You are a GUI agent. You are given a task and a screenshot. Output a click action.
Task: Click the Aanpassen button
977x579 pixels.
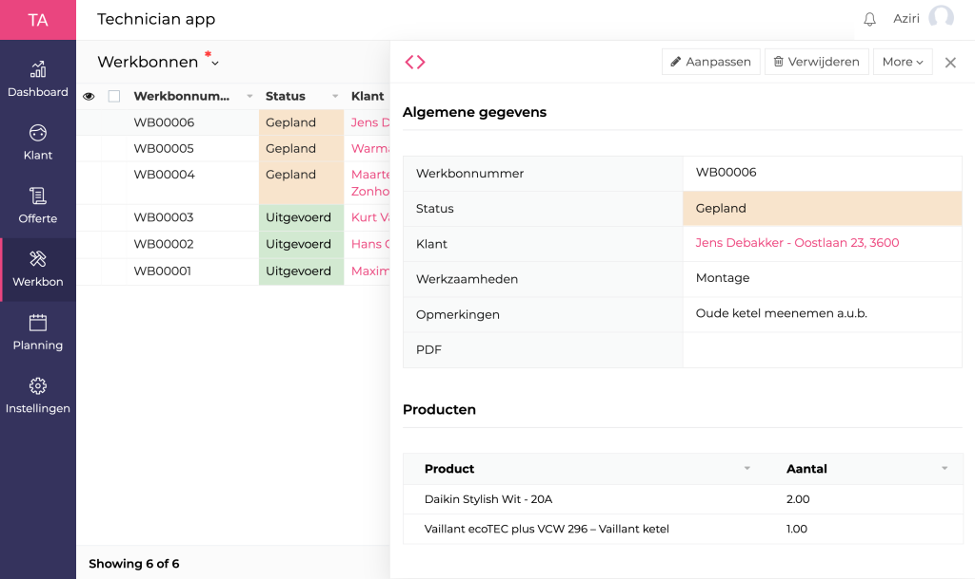711,61
